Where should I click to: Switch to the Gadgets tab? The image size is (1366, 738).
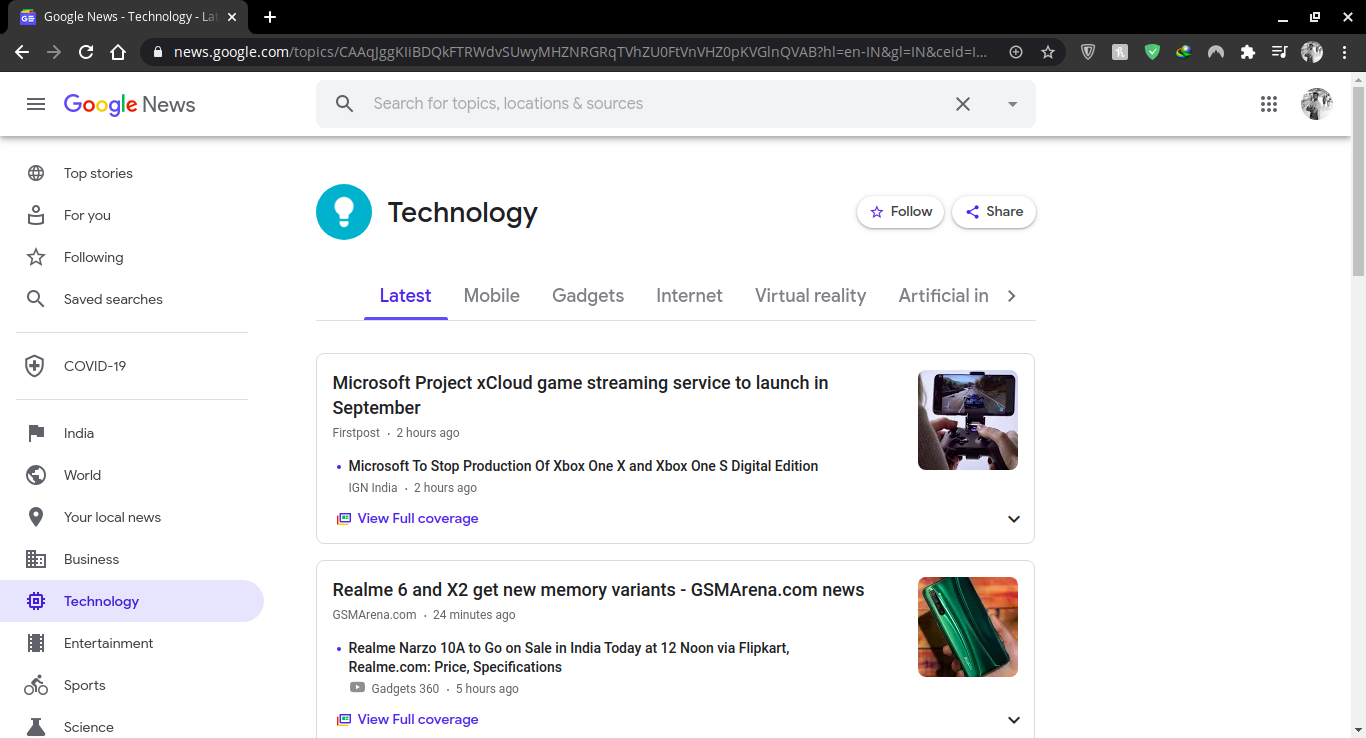click(x=588, y=296)
